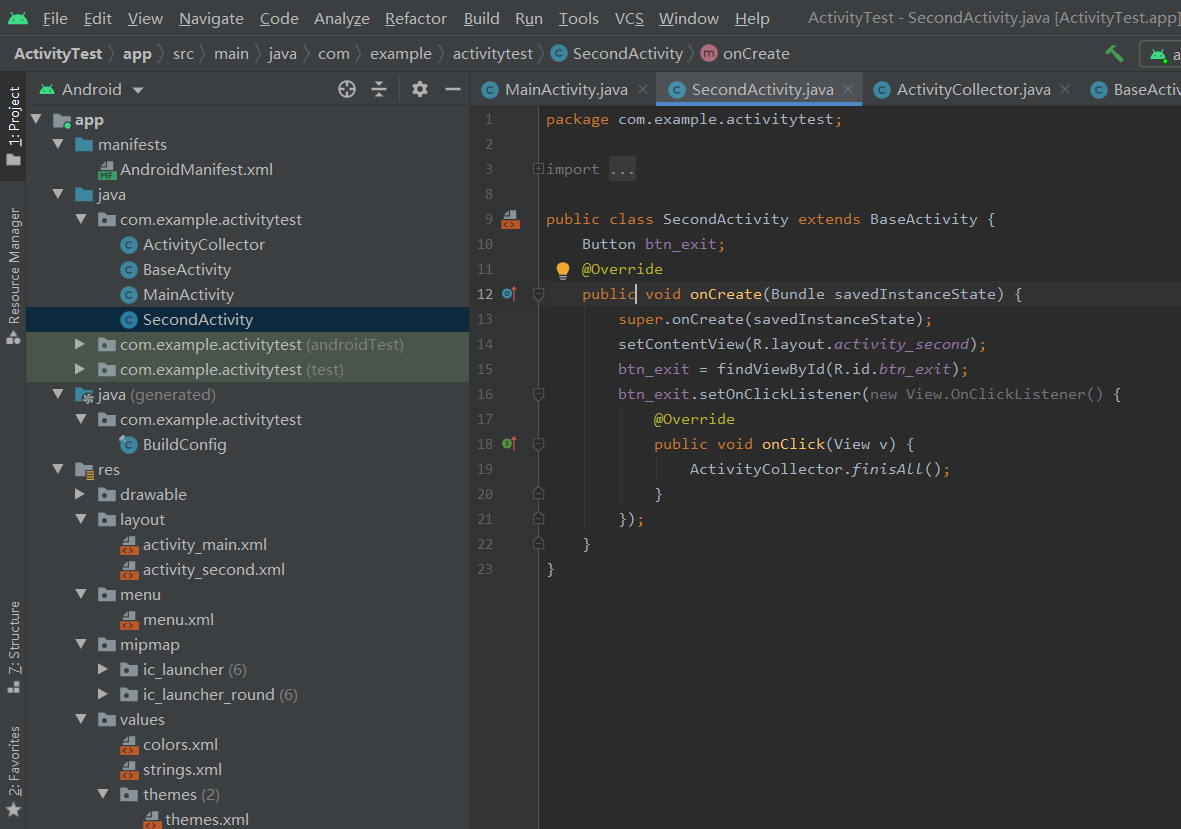Close the MainActivity.java tab
Screen dimensions: 1181x829
tap(642, 89)
